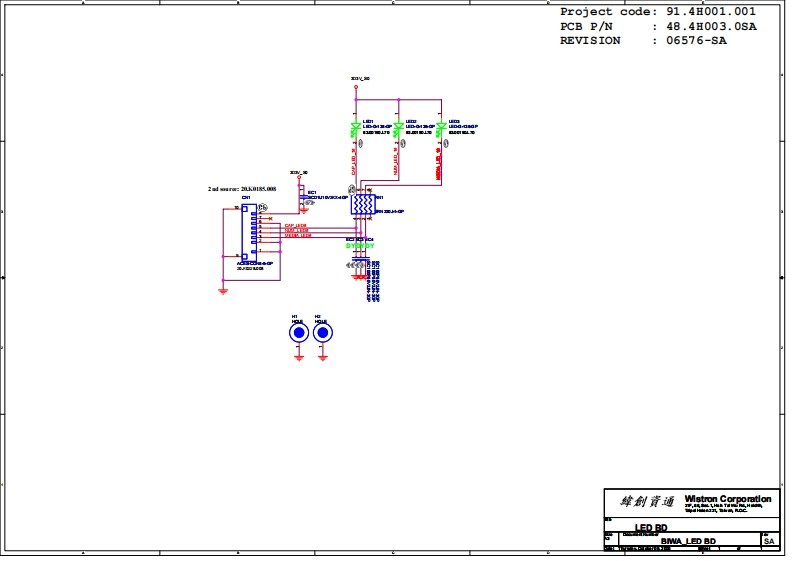
Task: Click 'PCB P/N : 48.4H003.0SA' text
Action: [x=658, y=26]
